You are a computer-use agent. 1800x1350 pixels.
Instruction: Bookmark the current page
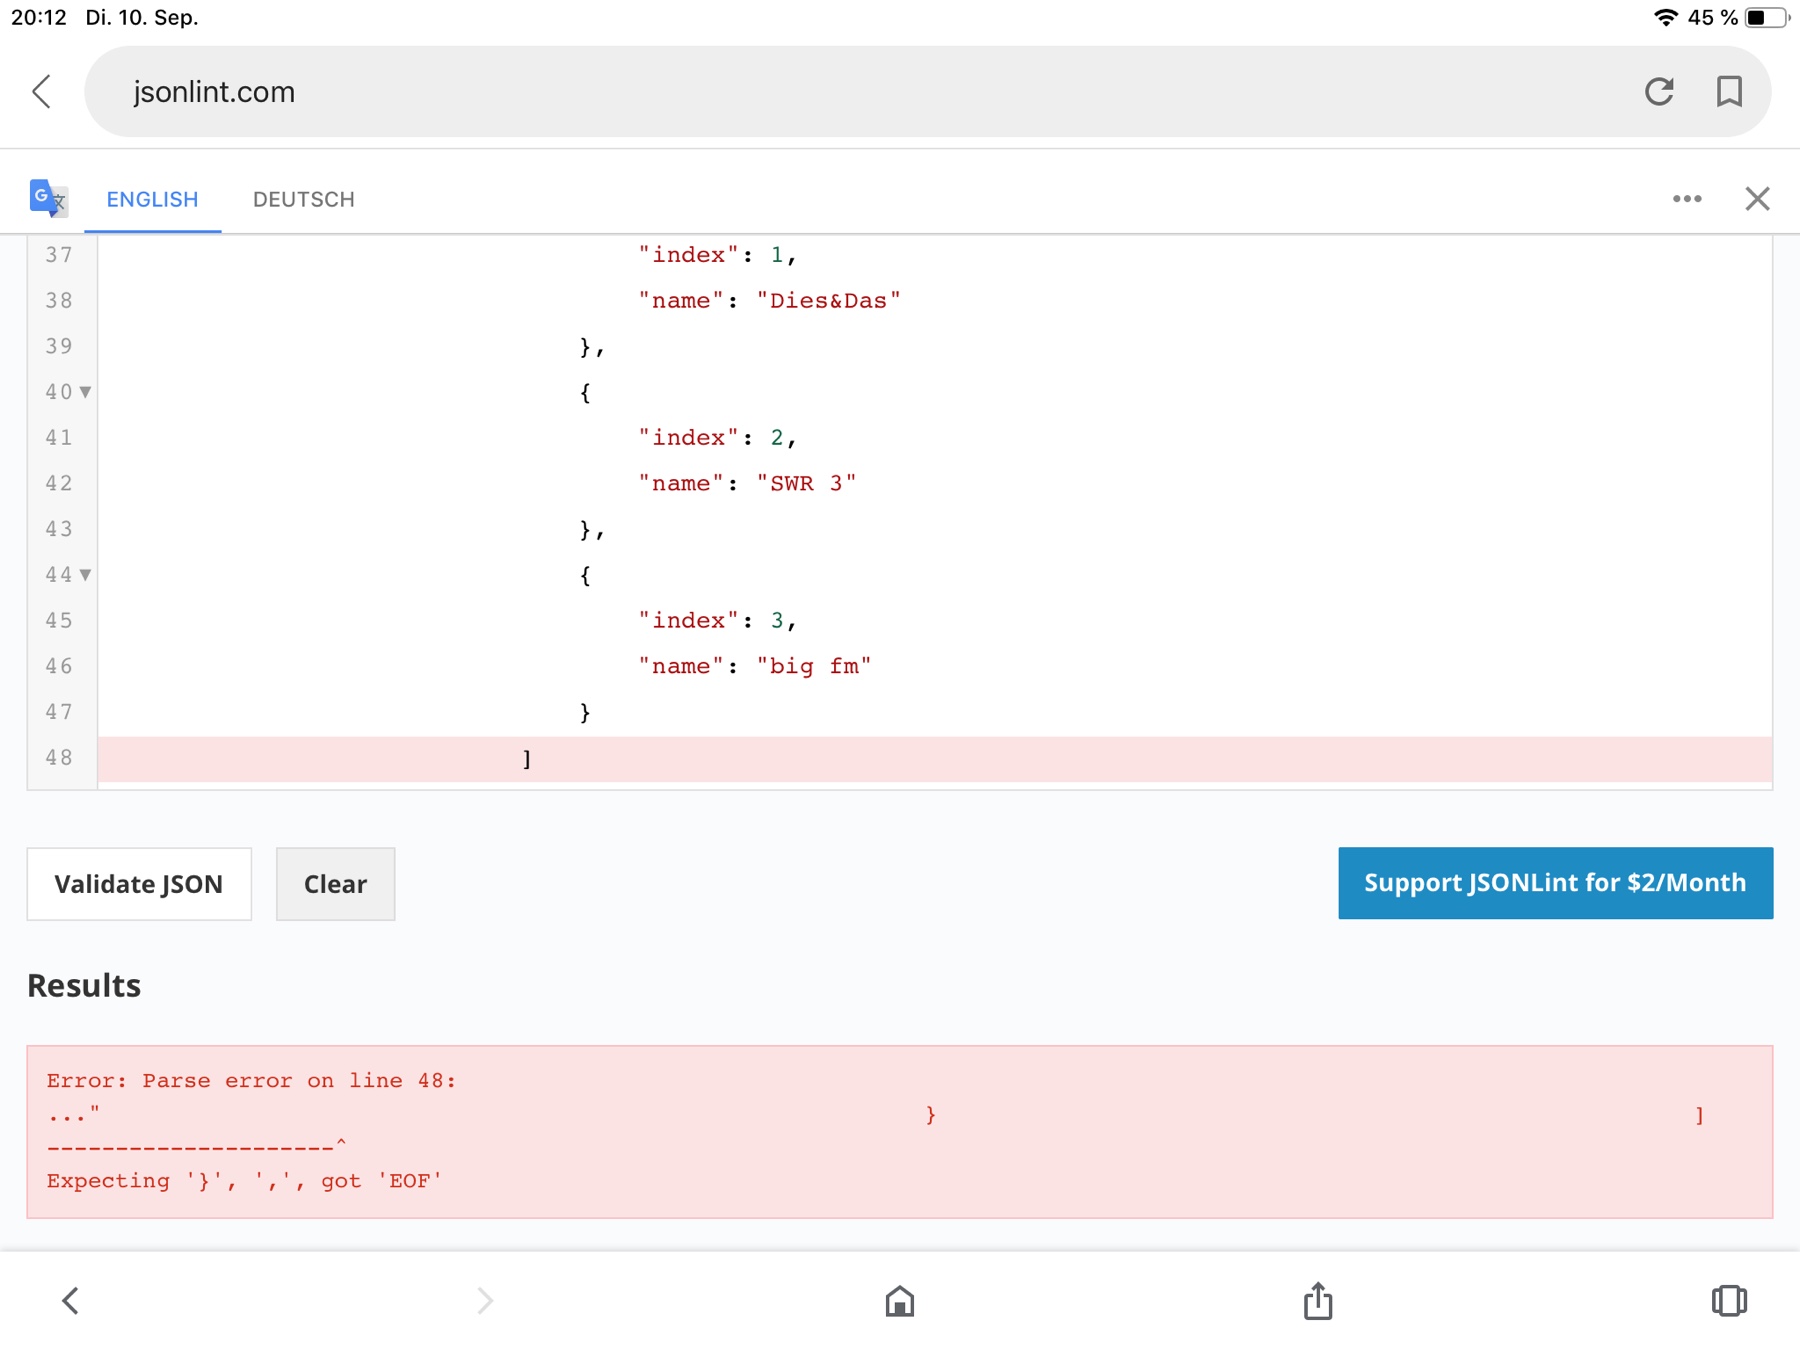click(1729, 92)
